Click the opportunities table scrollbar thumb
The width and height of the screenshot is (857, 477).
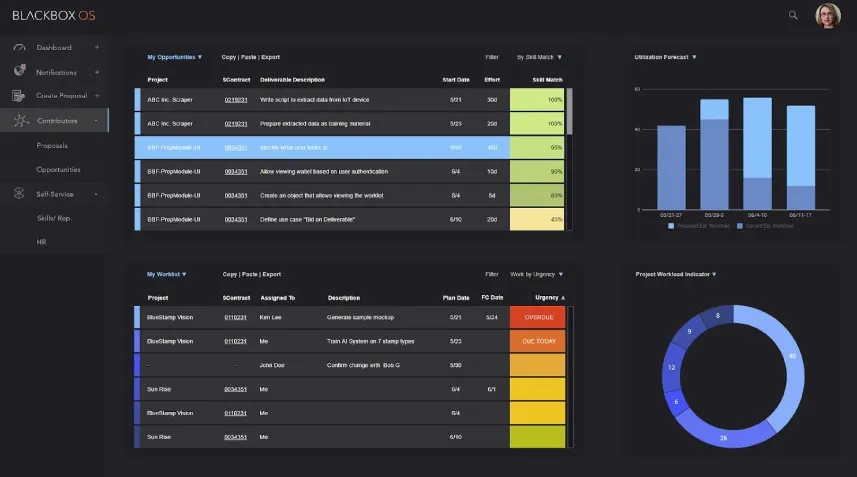point(570,111)
